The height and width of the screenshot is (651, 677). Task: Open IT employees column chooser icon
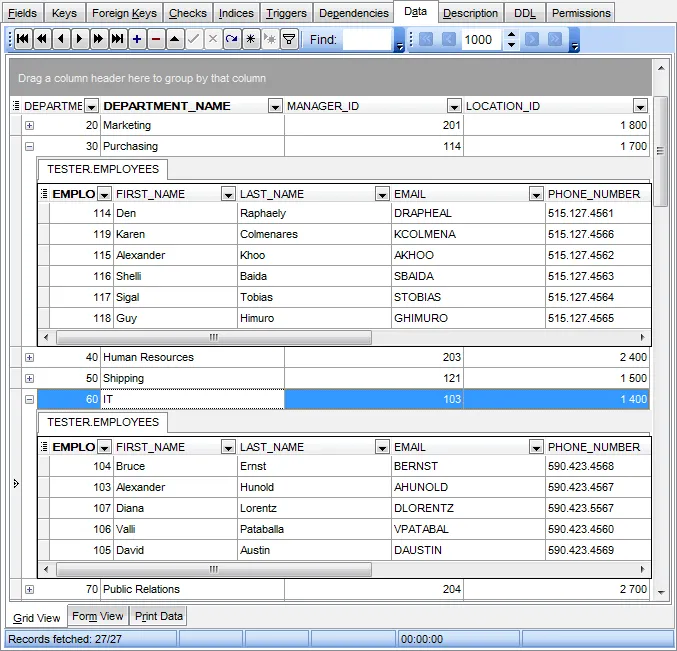click(44, 447)
